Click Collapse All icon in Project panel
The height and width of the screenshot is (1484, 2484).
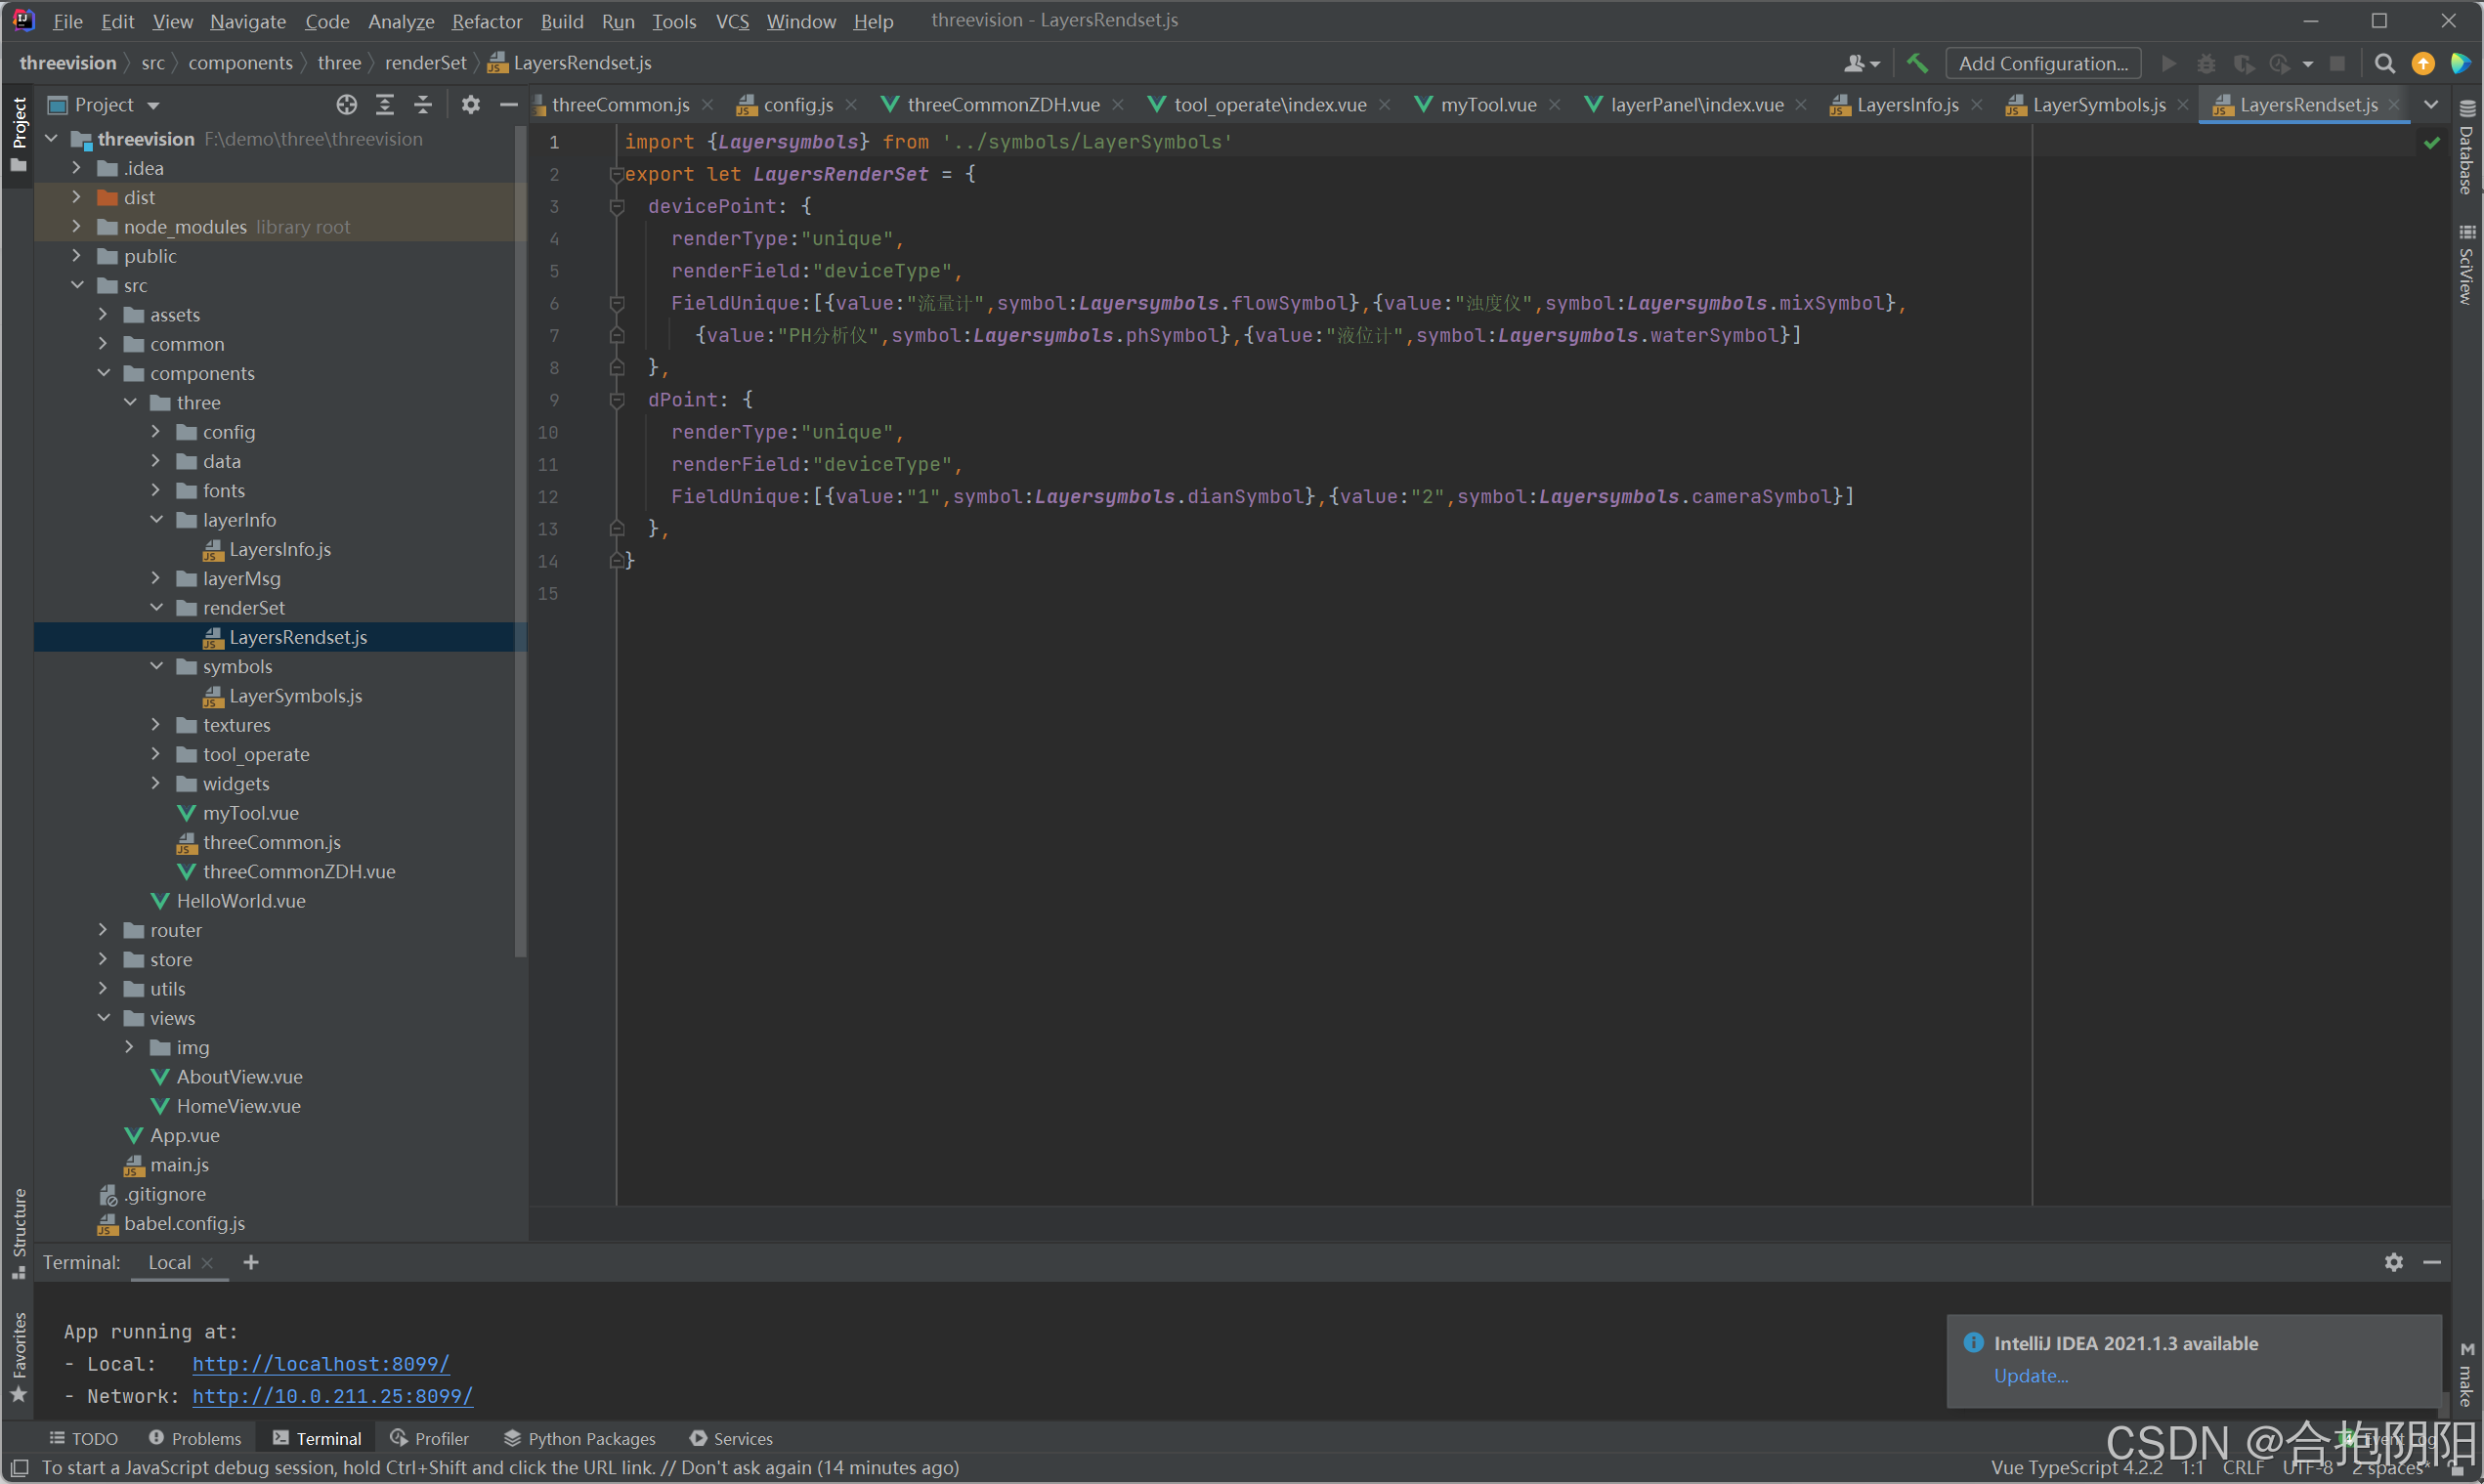coord(423,104)
